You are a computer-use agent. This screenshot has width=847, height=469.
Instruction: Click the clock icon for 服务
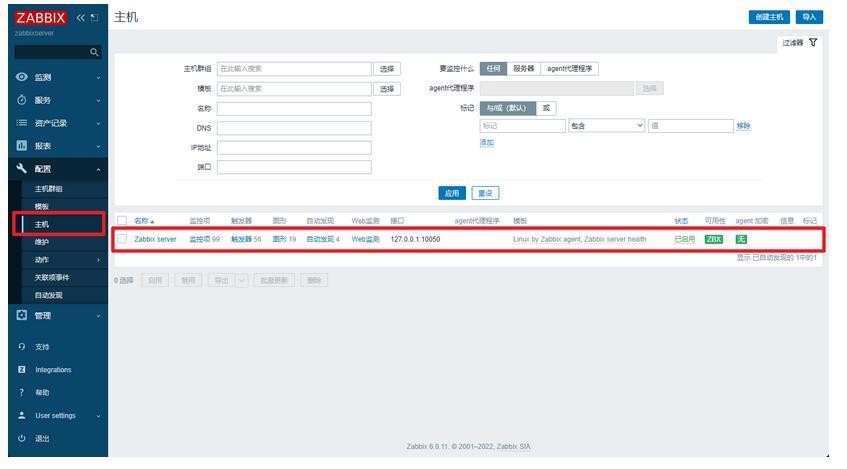22,100
